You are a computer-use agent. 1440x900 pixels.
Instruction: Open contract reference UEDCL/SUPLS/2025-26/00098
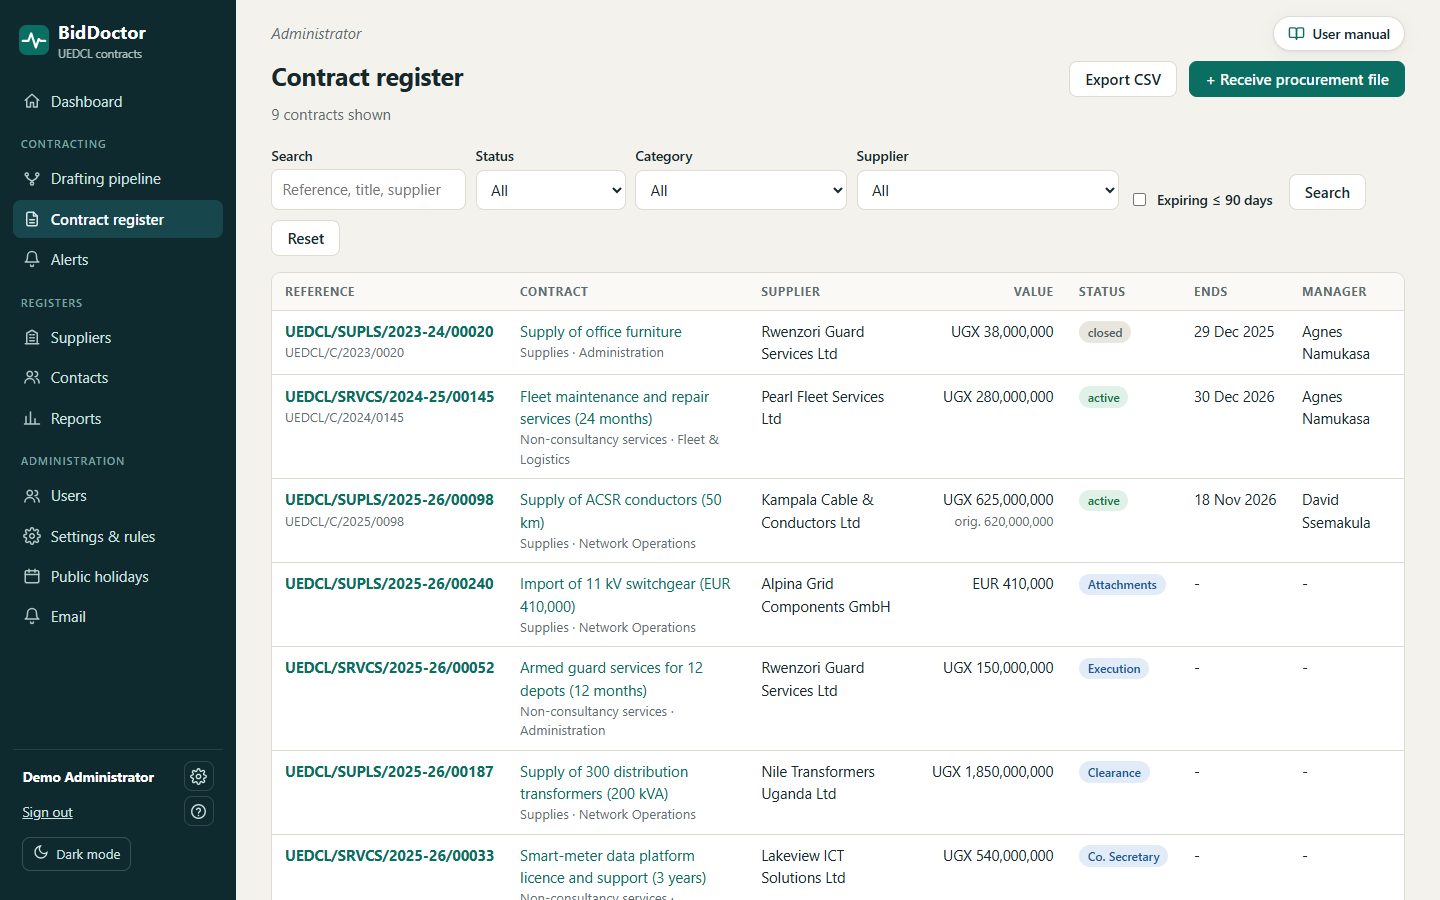pos(389,499)
